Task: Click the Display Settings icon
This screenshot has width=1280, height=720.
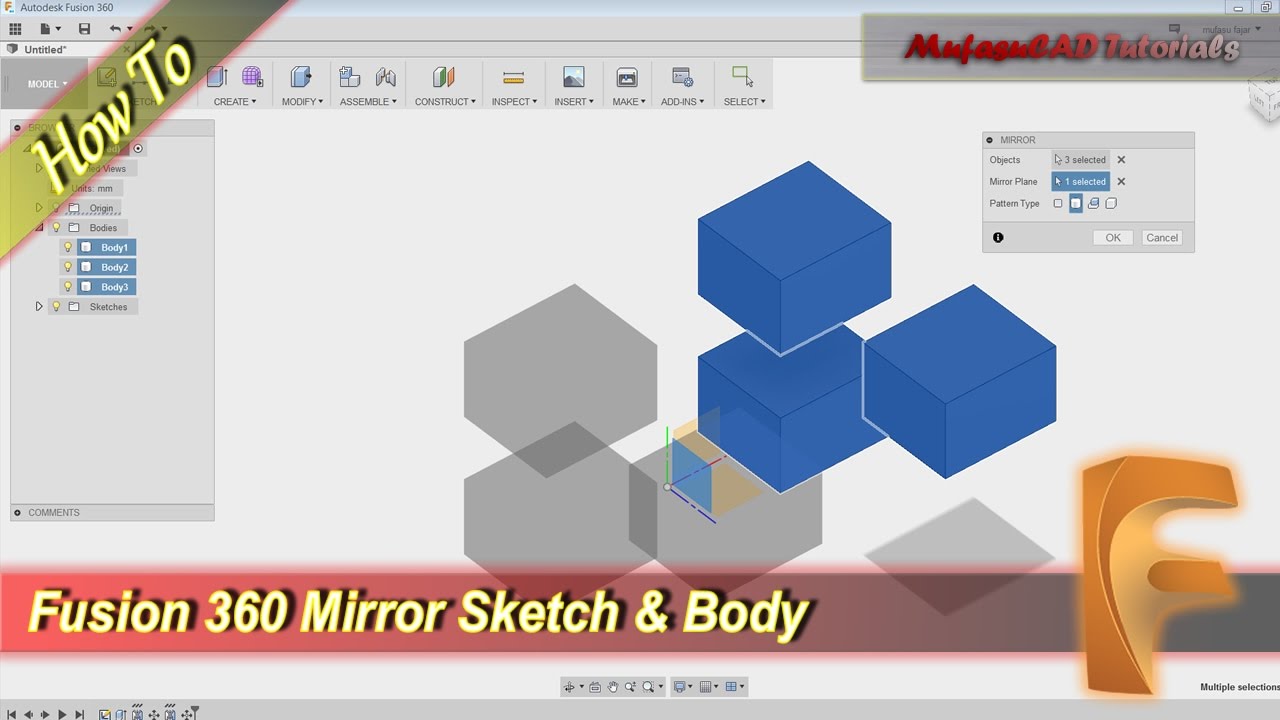Action: (681, 686)
